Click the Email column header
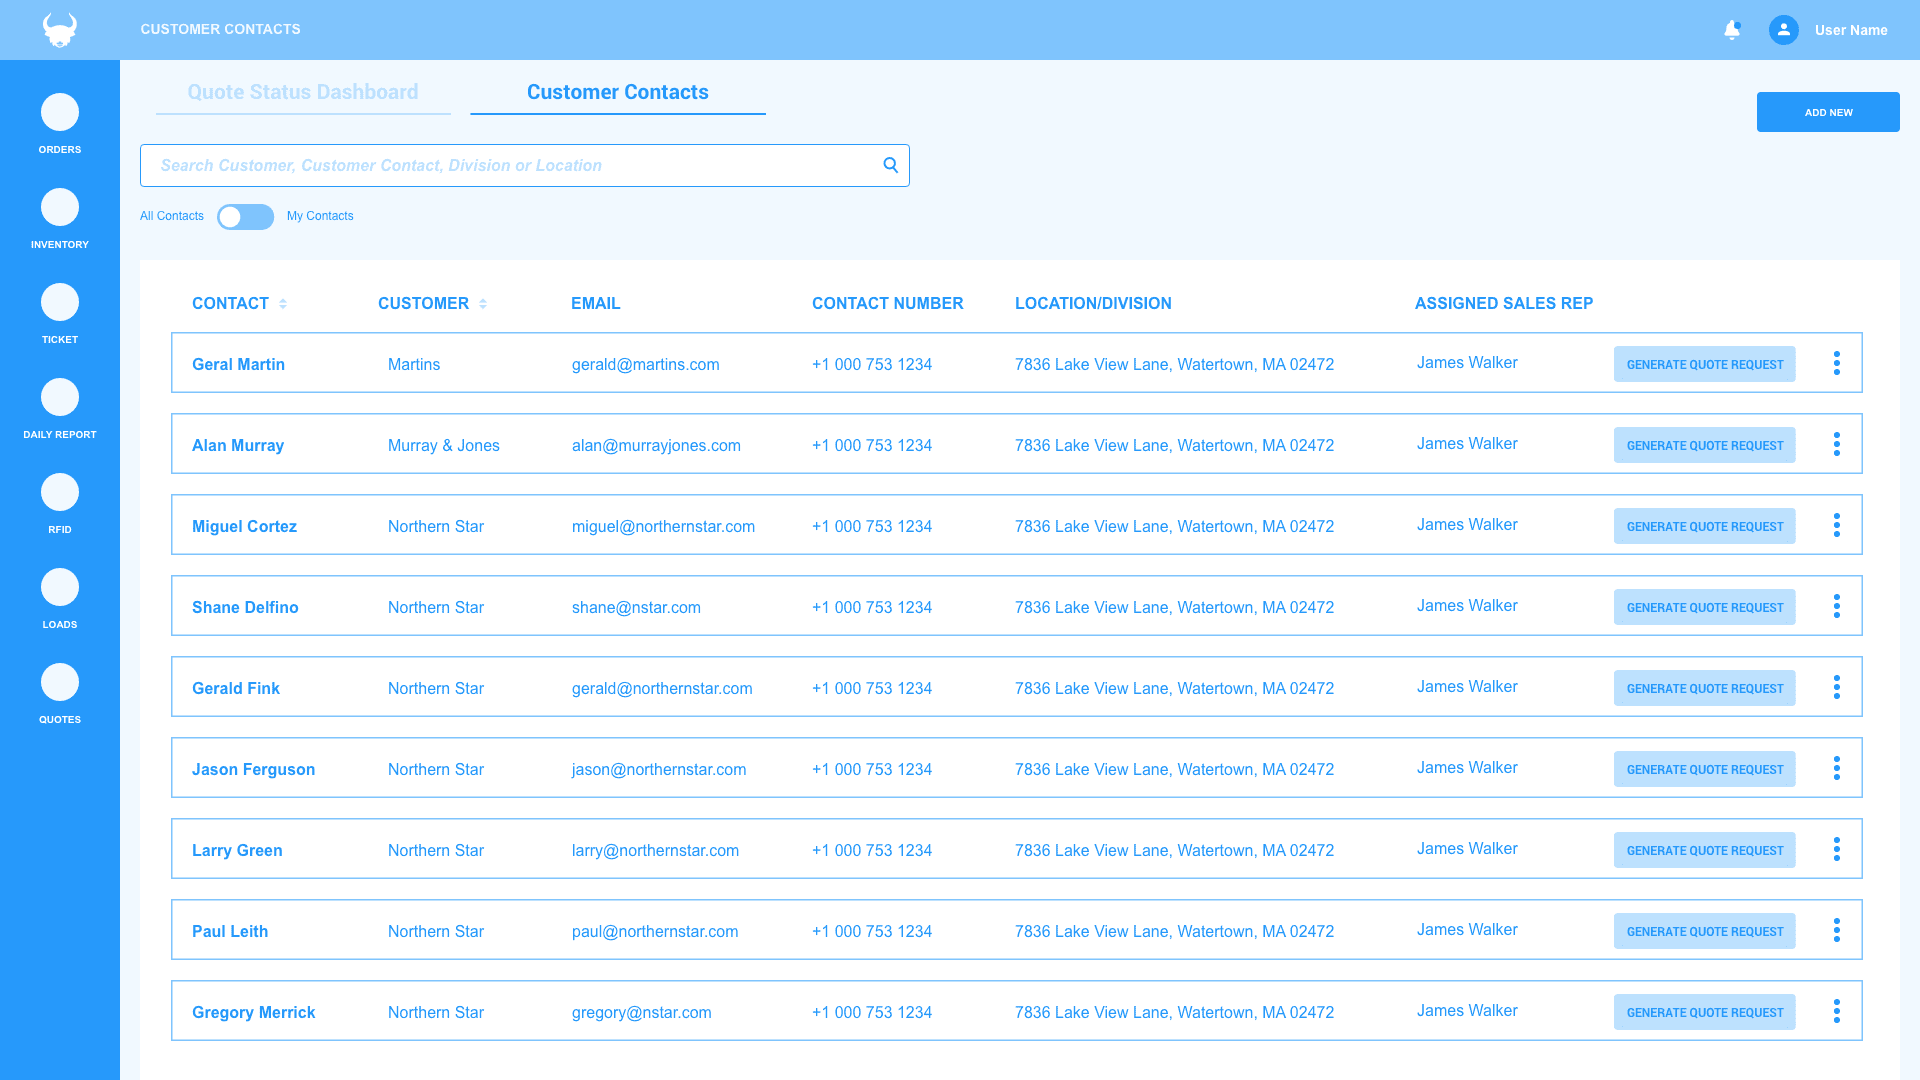The image size is (1920, 1080). (x=596, y=303)
